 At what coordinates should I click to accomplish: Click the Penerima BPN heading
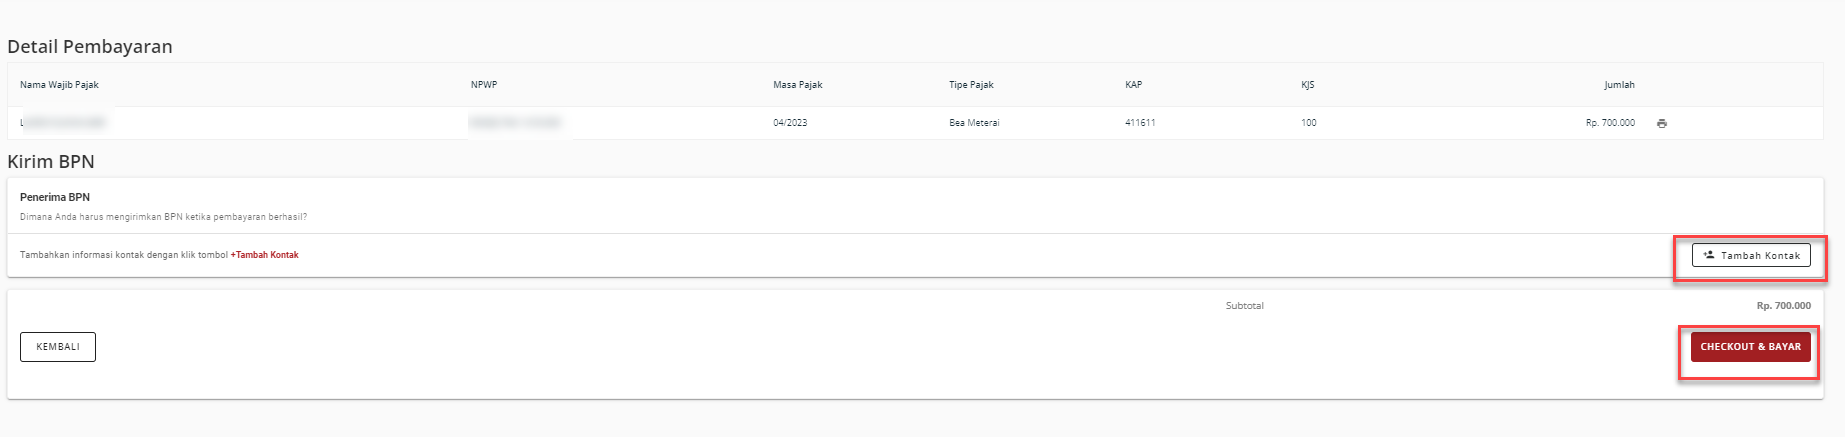(55, 197)
